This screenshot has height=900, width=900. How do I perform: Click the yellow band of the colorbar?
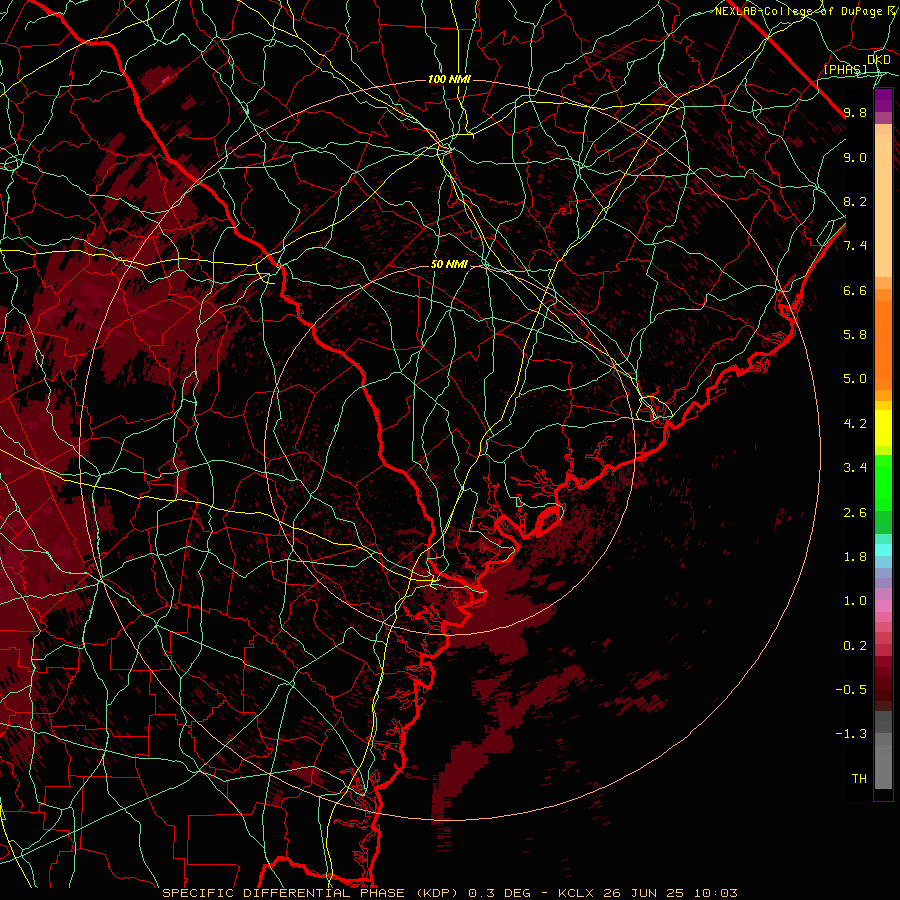(x=883, y=428)
